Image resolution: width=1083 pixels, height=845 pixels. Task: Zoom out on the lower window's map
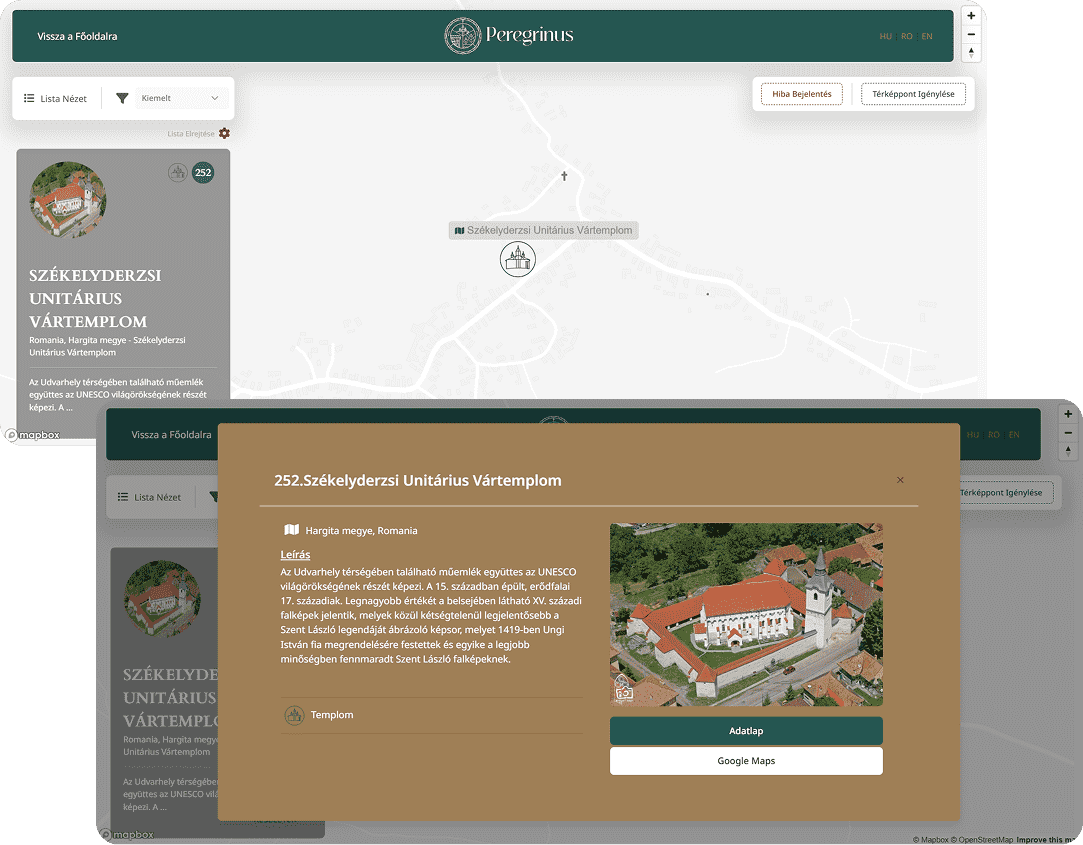pyautogui.click(x=1068, y=433)
